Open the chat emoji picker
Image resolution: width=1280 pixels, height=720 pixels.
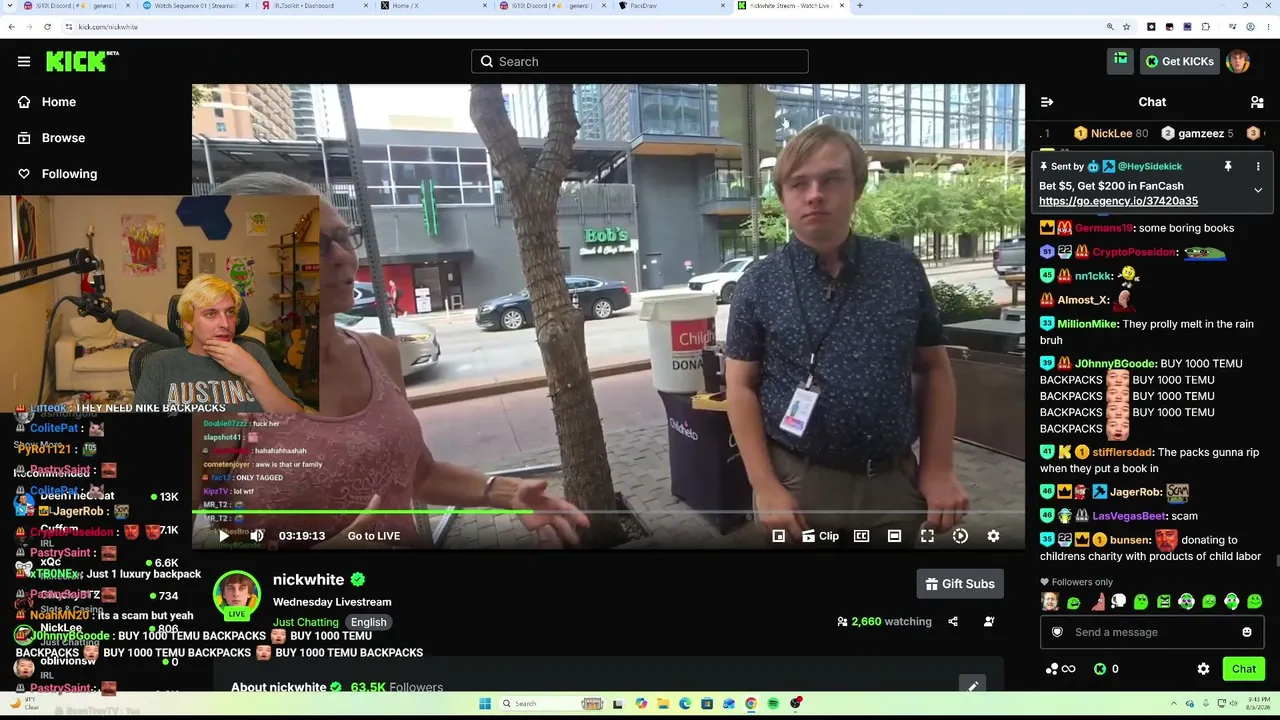click(1247, 632)
